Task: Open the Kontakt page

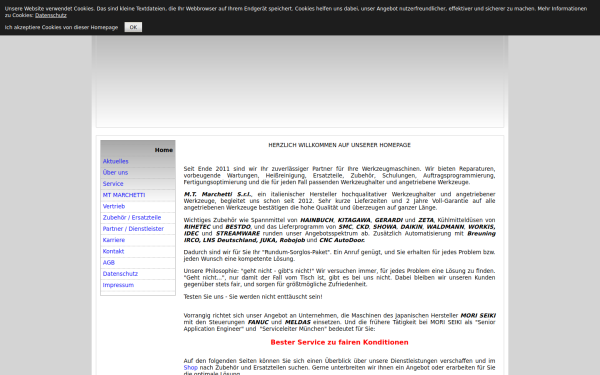Action: point(113,251)
